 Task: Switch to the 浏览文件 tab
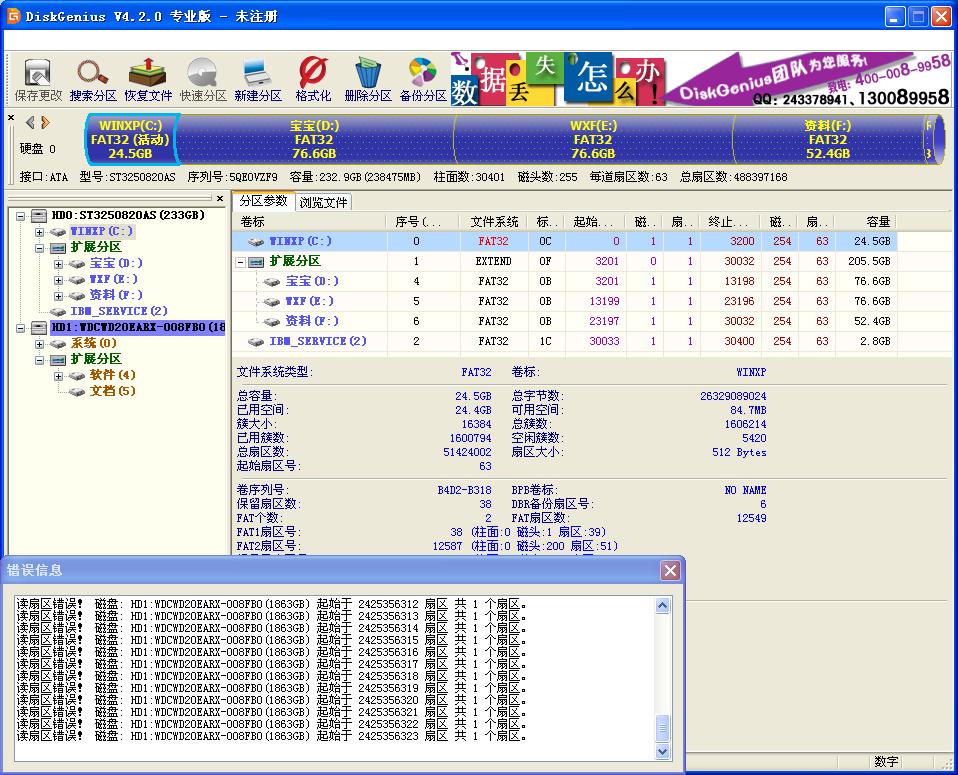[x=323, y=202]
